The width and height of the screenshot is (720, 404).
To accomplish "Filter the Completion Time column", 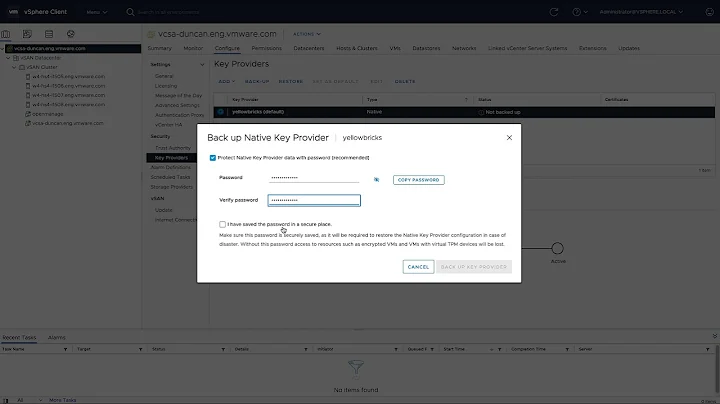I will [x=567, y=349].
